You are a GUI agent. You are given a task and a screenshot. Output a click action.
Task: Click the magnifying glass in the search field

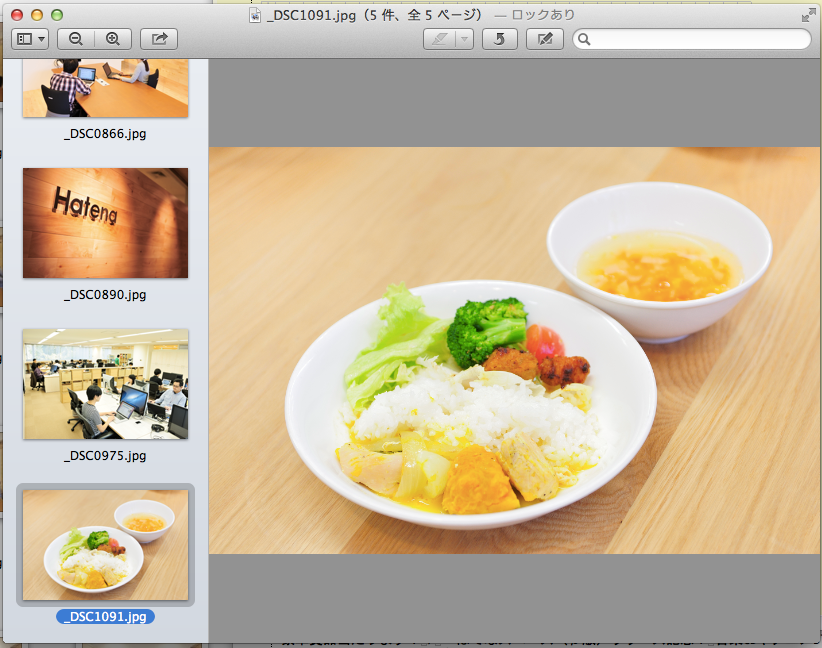(x=582, y=39)
